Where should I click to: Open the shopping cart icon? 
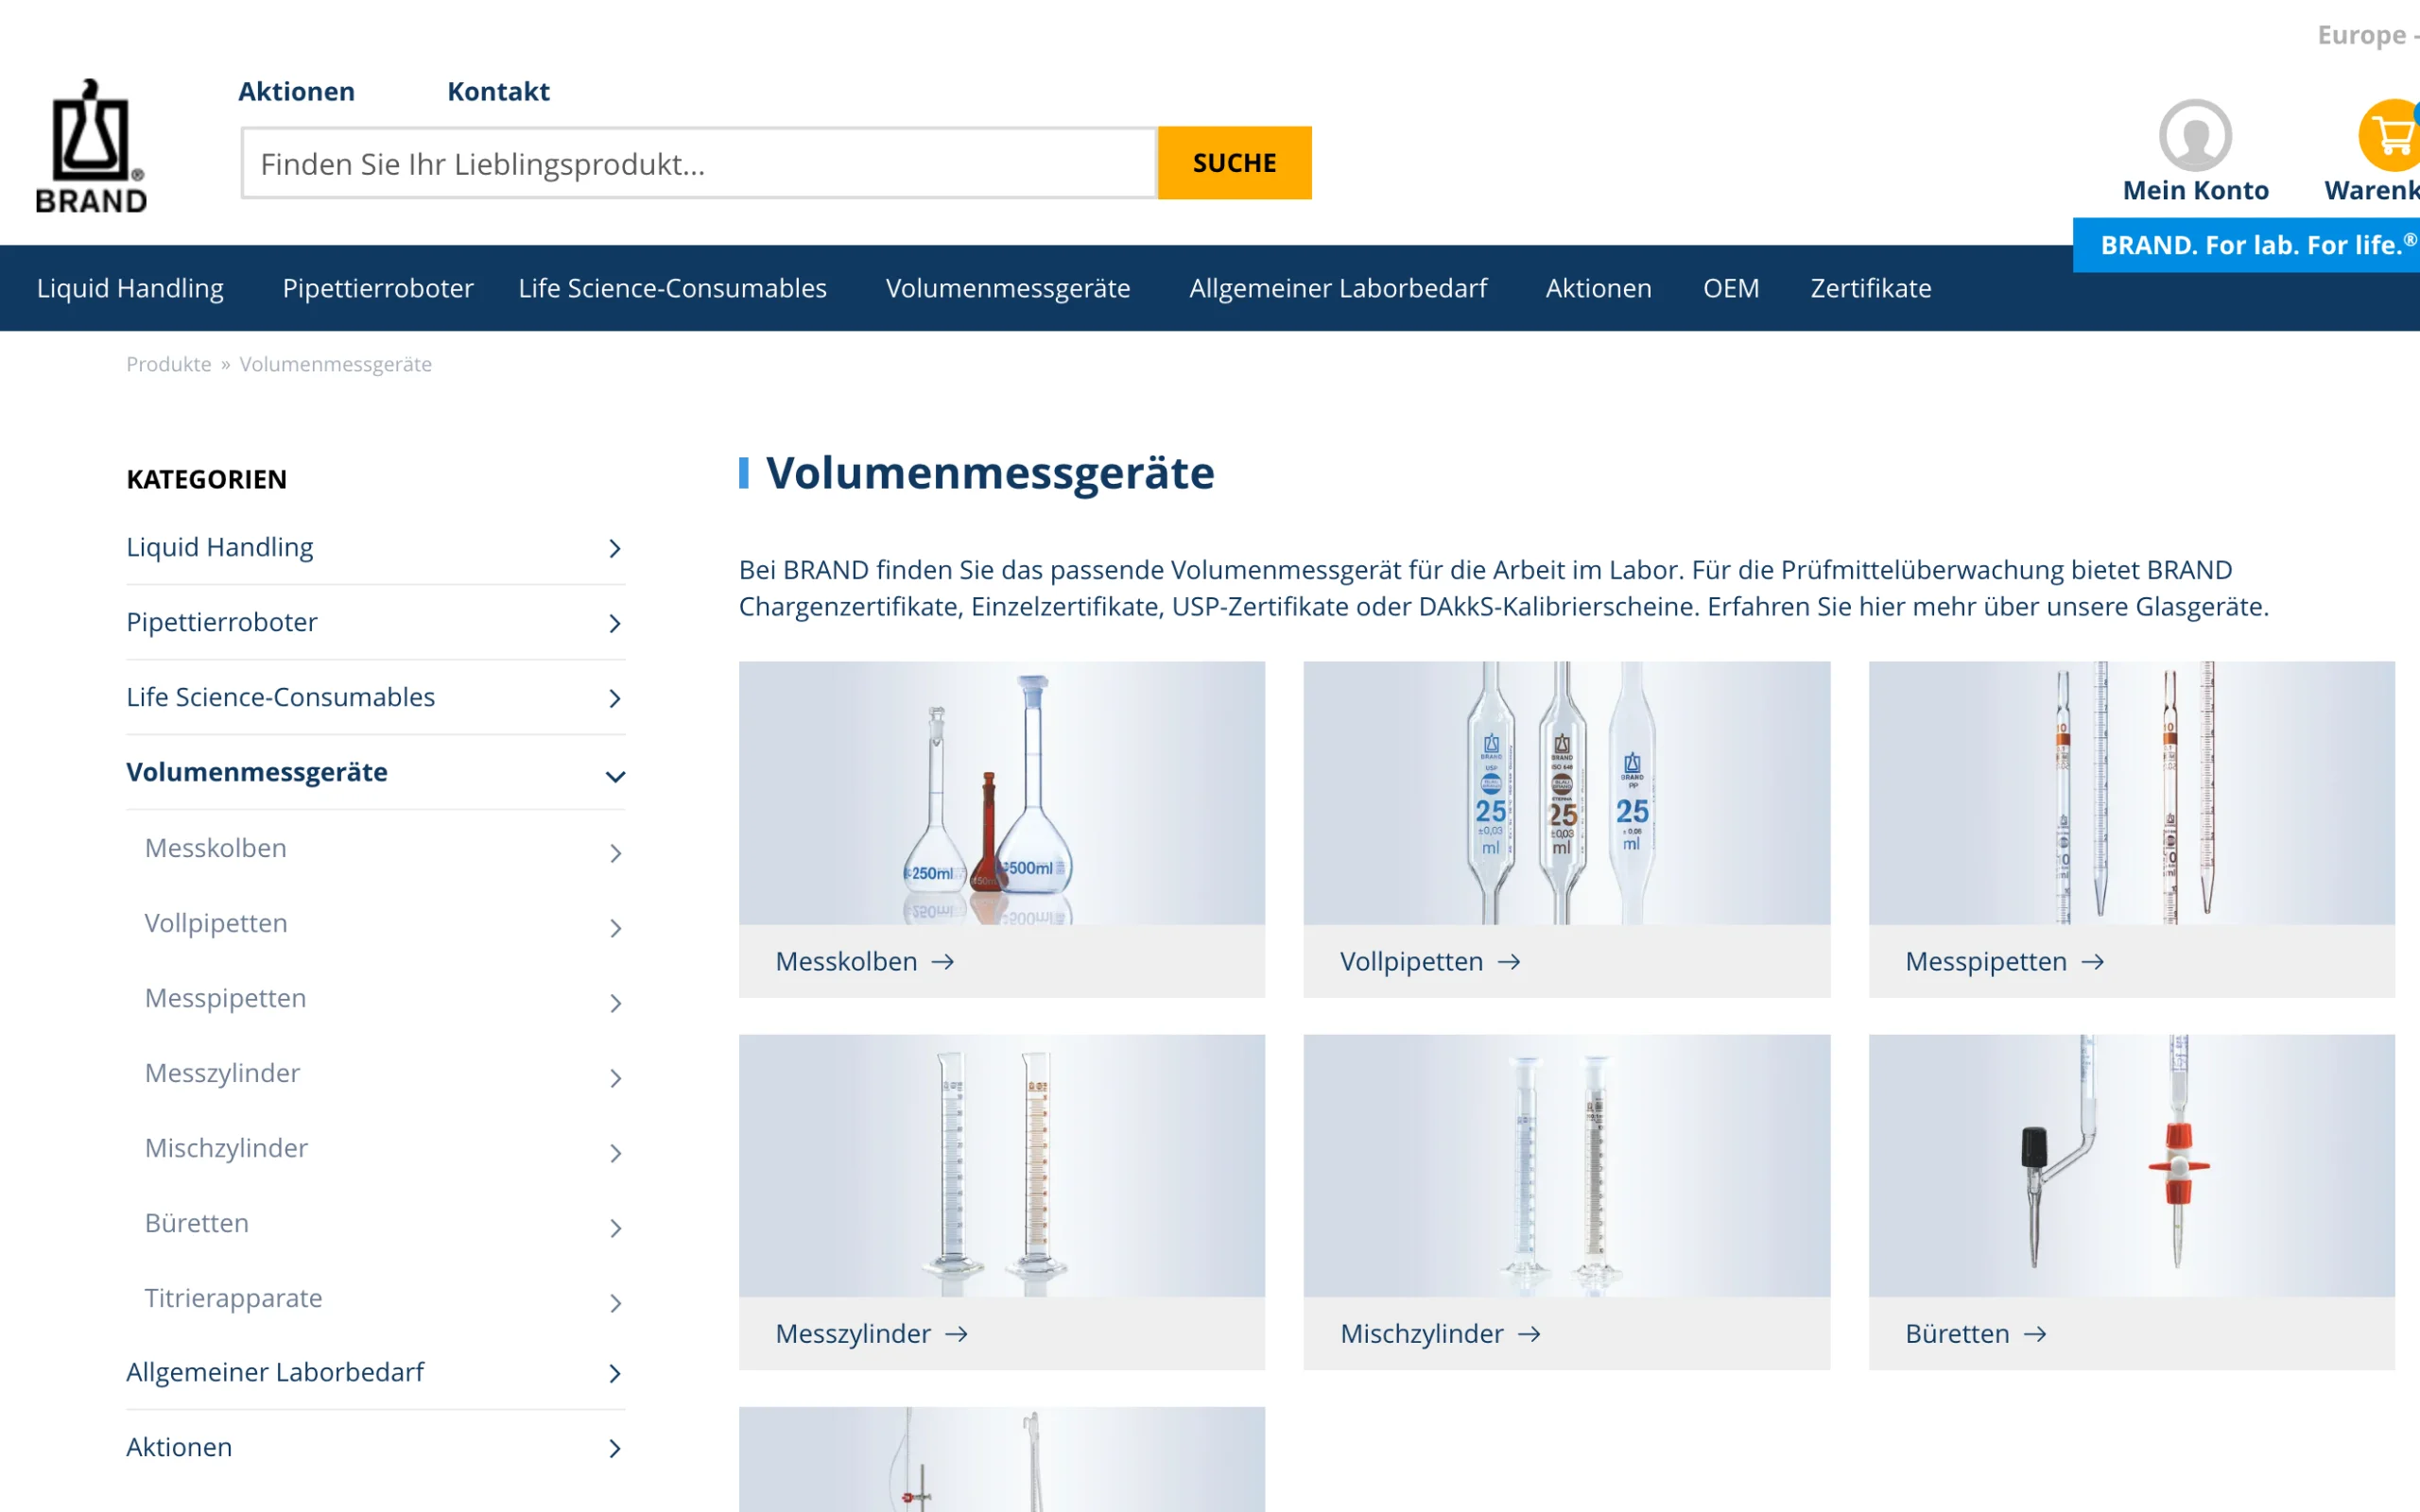tap(2391, 135)
